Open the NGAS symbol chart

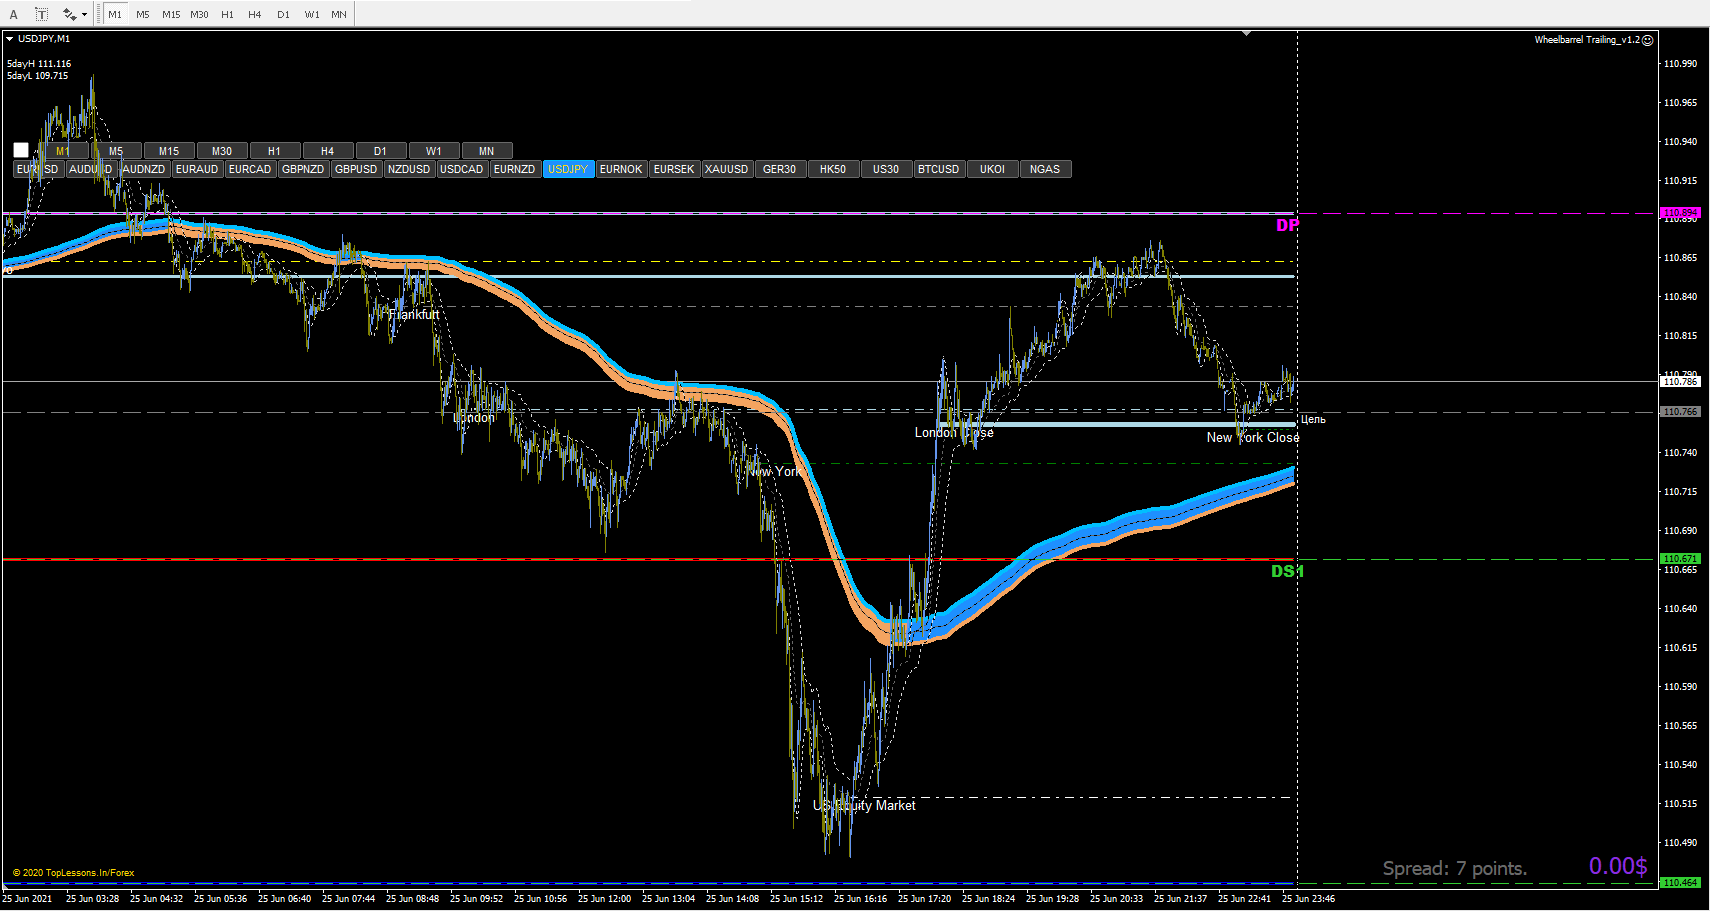[1045, 169]
